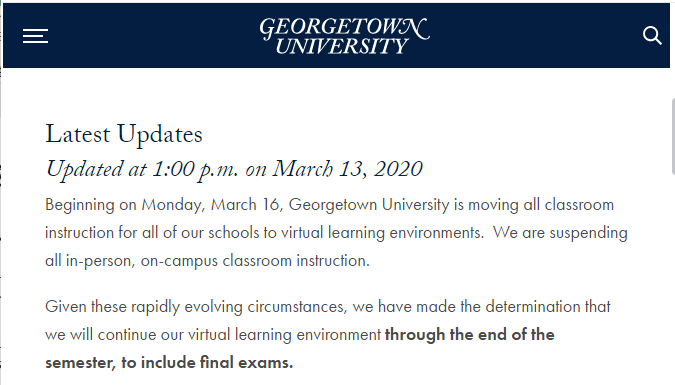The width and height of the screenshot is (675, 385).
Task: Click the bold word 'semester,'
Action: (81, 363)
